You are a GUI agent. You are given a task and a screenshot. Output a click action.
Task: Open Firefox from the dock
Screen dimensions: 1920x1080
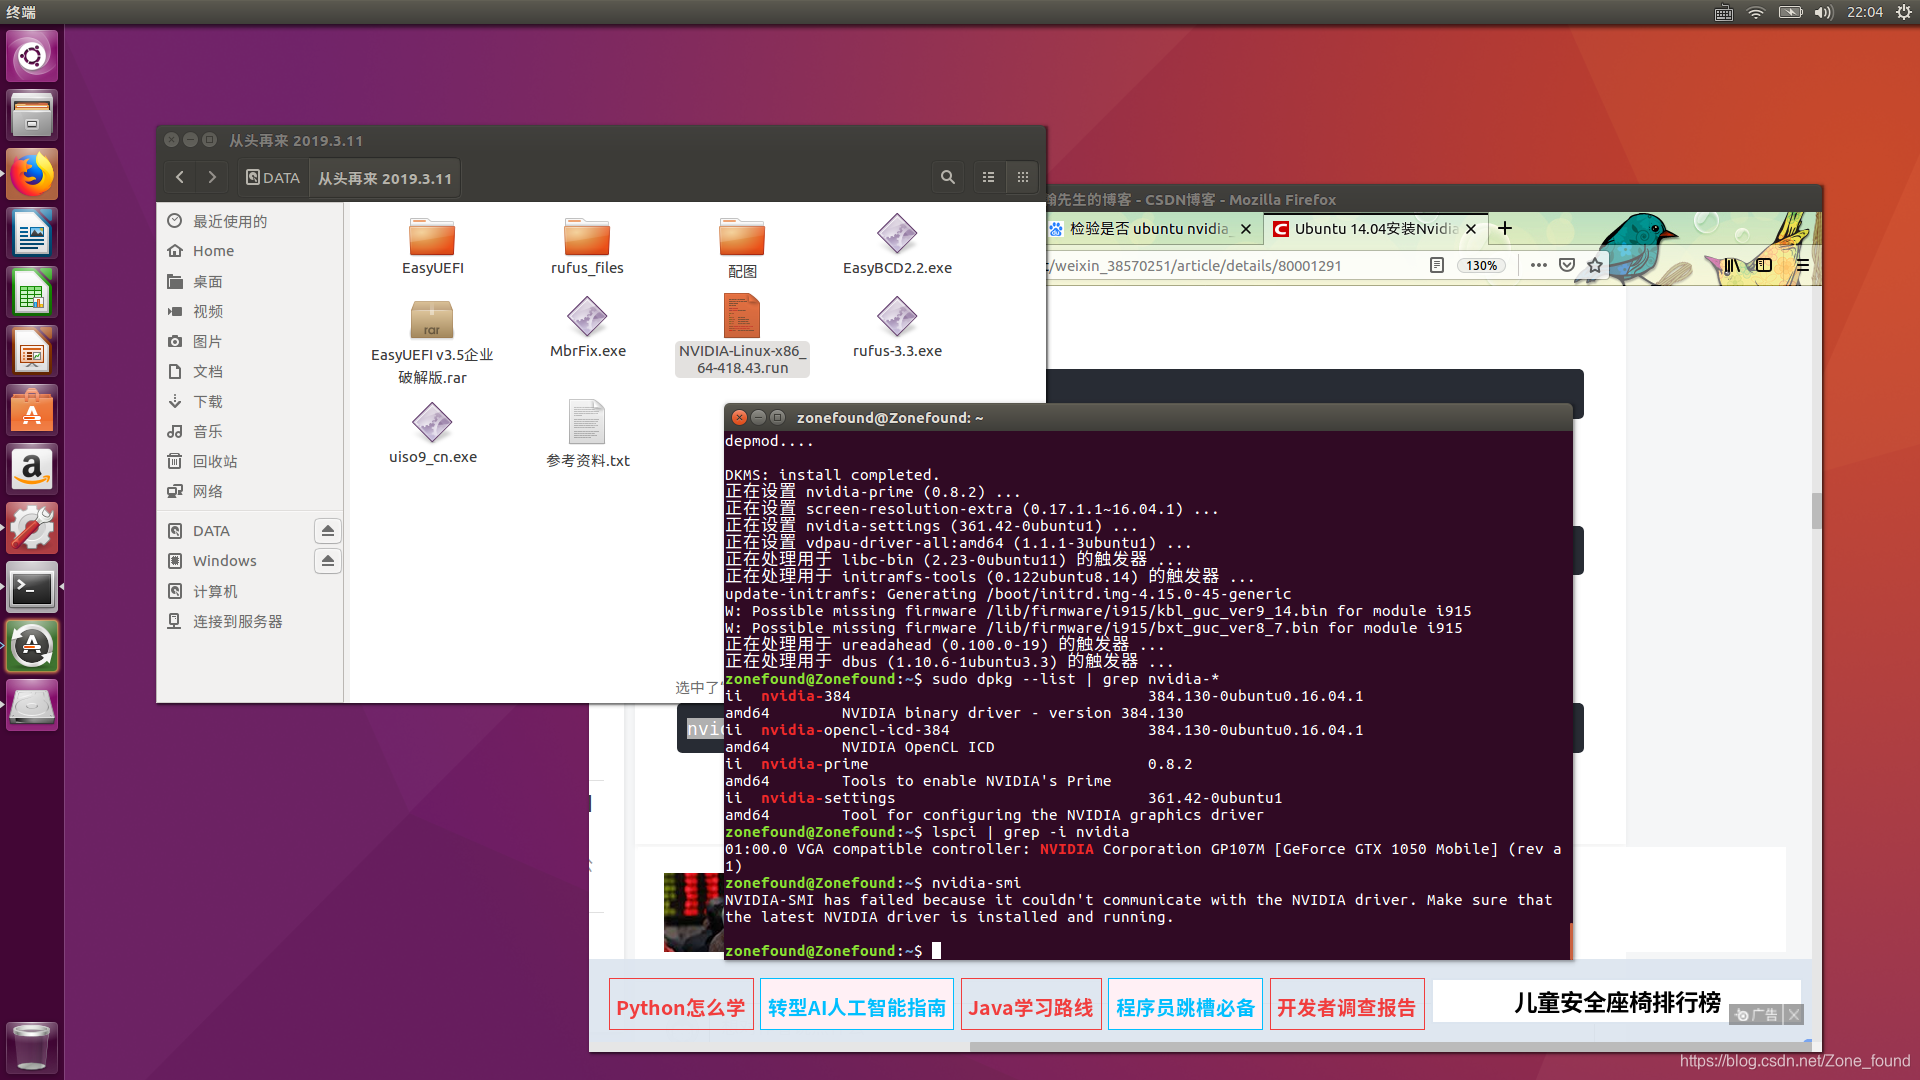pyautogui.click(x=32, y=174)
